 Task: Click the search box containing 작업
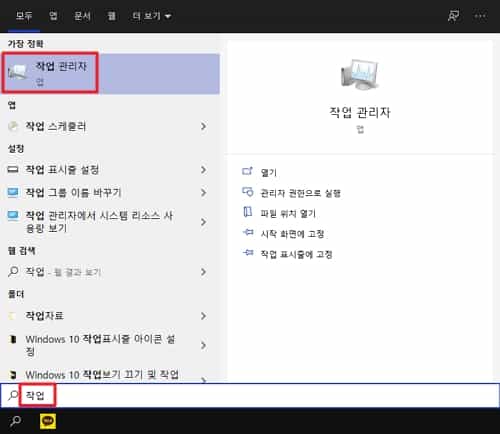point(250,395)
